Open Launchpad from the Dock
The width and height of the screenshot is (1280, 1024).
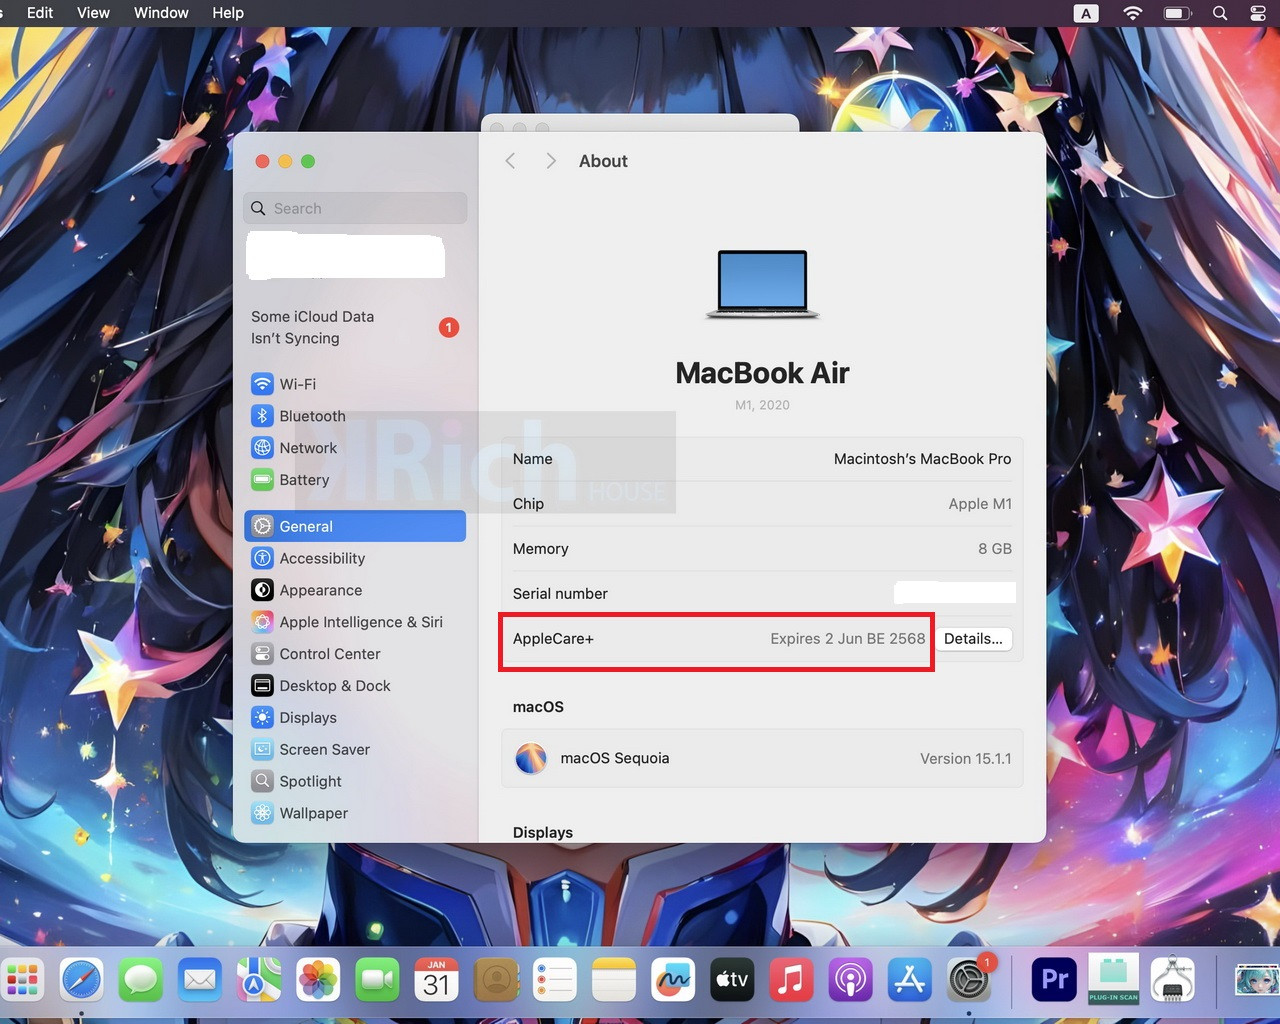(x=22, y=980)
